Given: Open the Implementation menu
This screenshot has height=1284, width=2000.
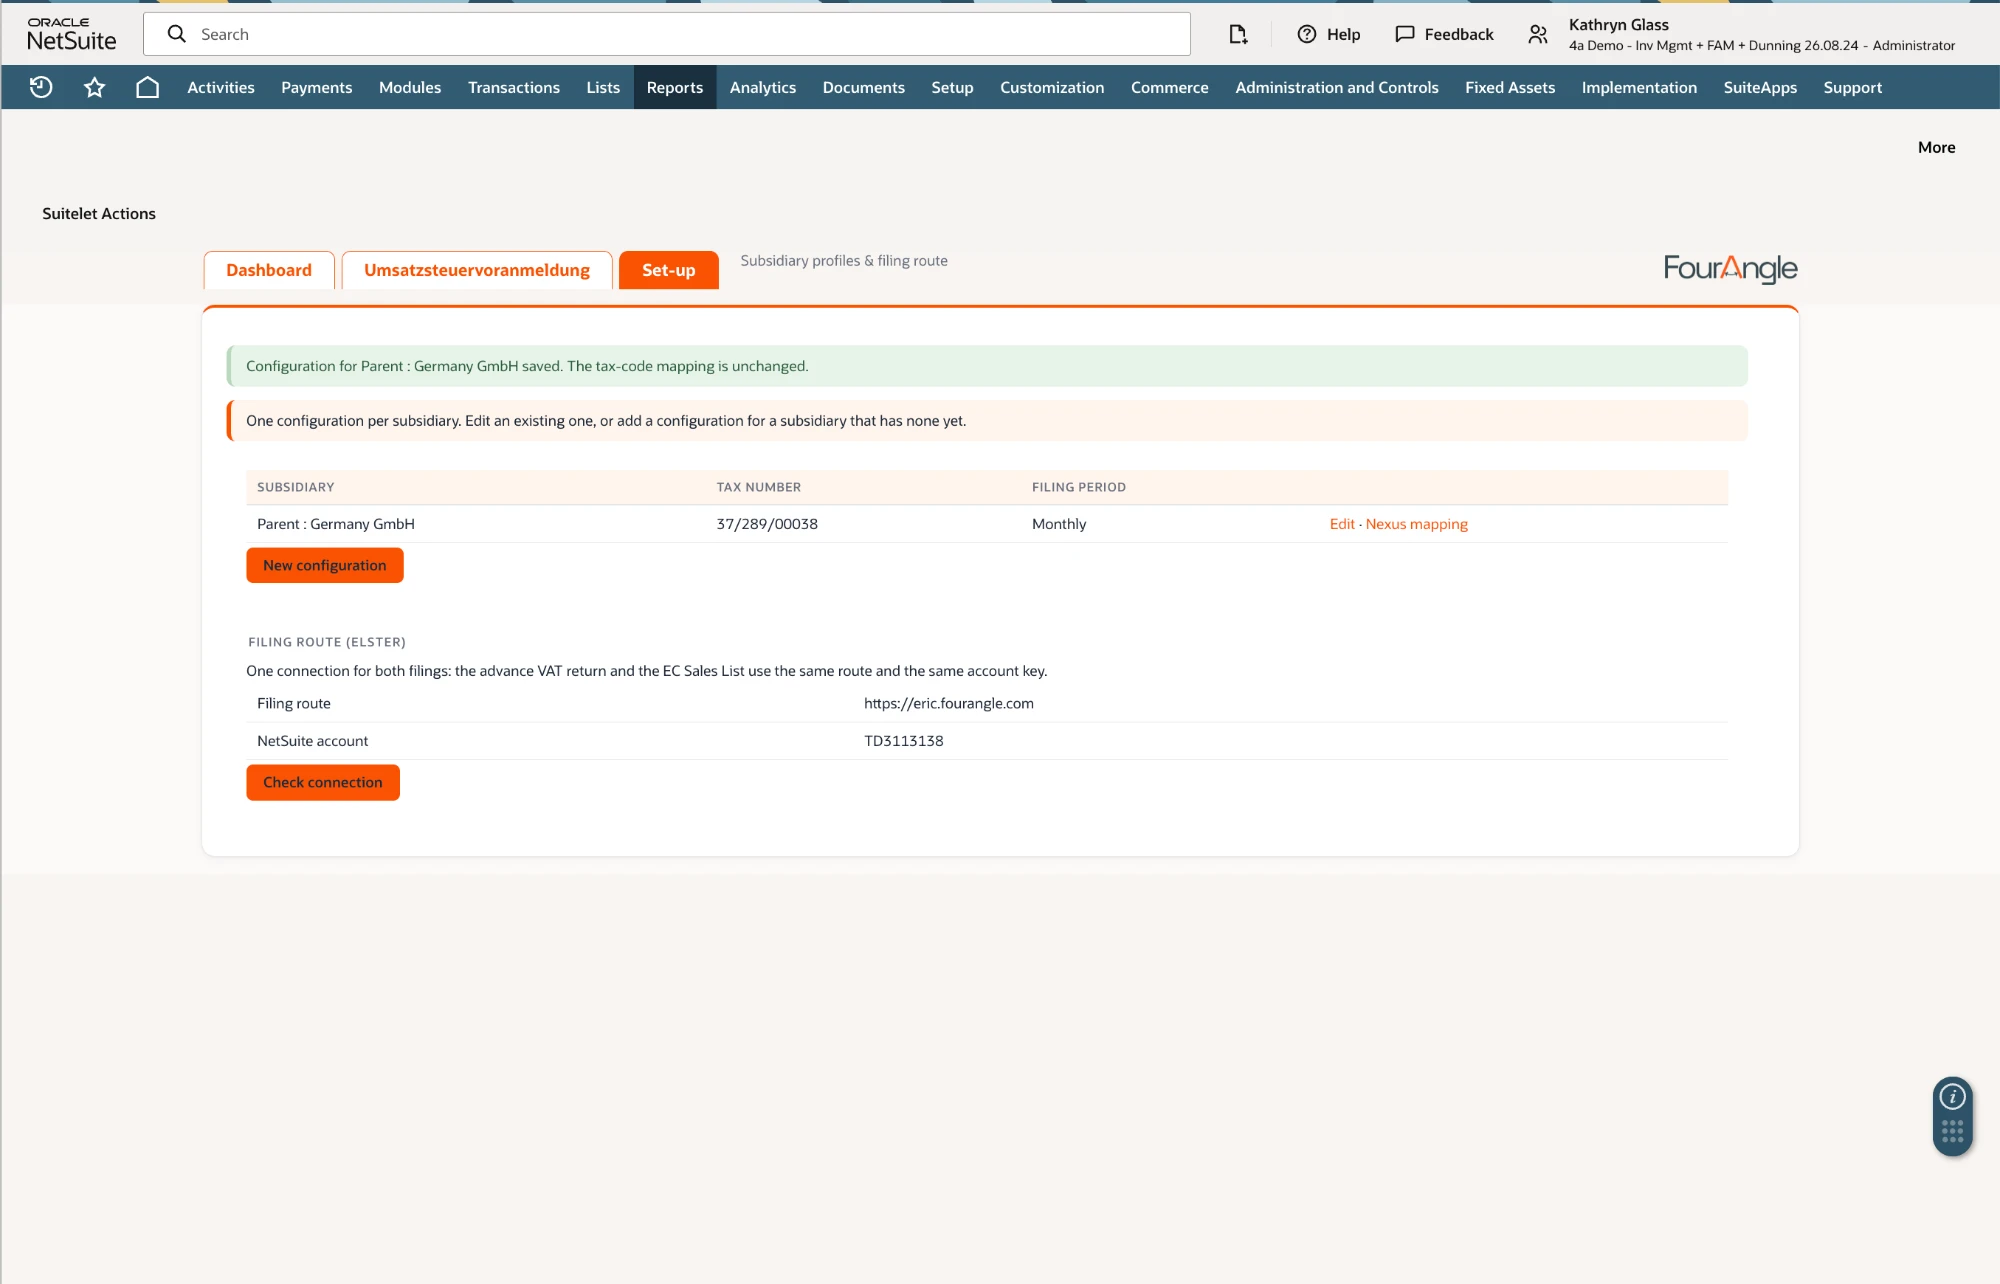Looking at the screenshot, I should point(1639,87).
